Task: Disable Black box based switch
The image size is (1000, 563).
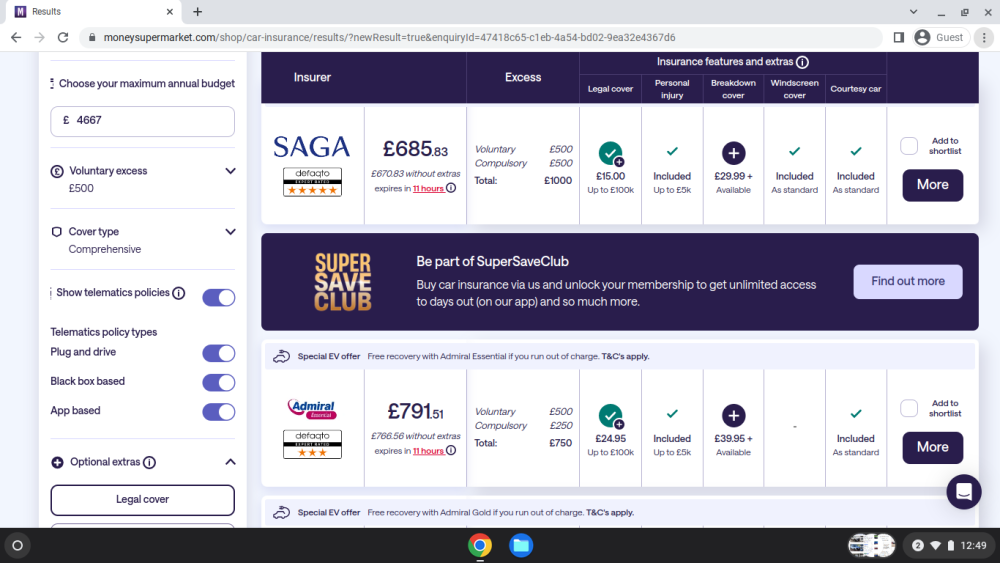Action: click(x=219, y=382)
